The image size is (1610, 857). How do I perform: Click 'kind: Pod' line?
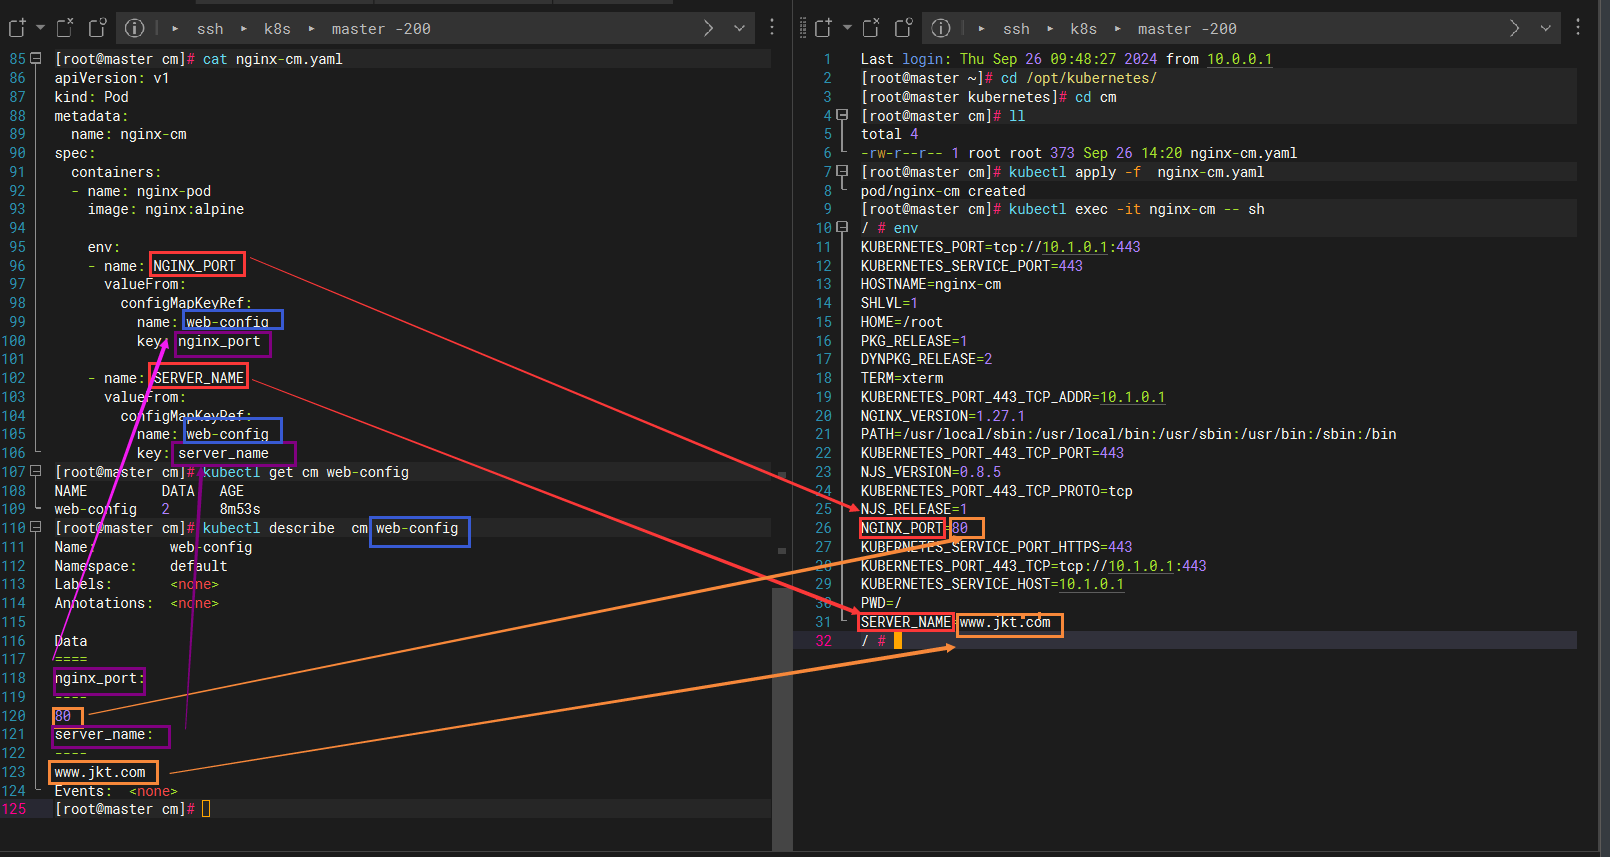[91, 97]
